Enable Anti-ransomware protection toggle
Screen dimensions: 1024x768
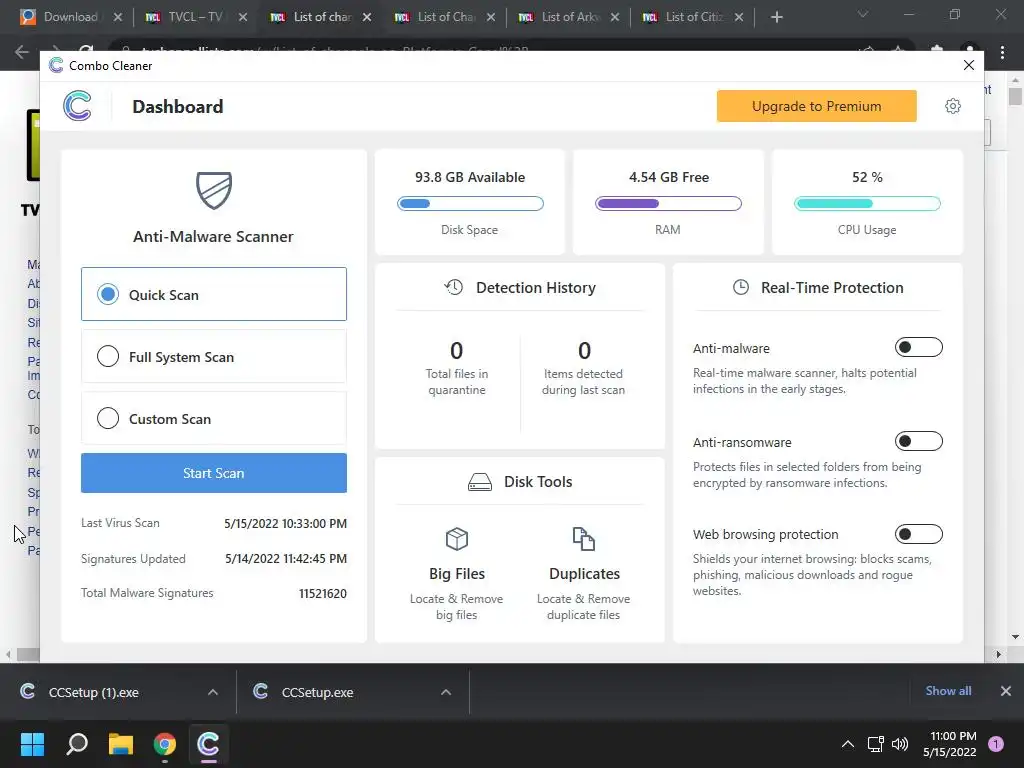918,441
